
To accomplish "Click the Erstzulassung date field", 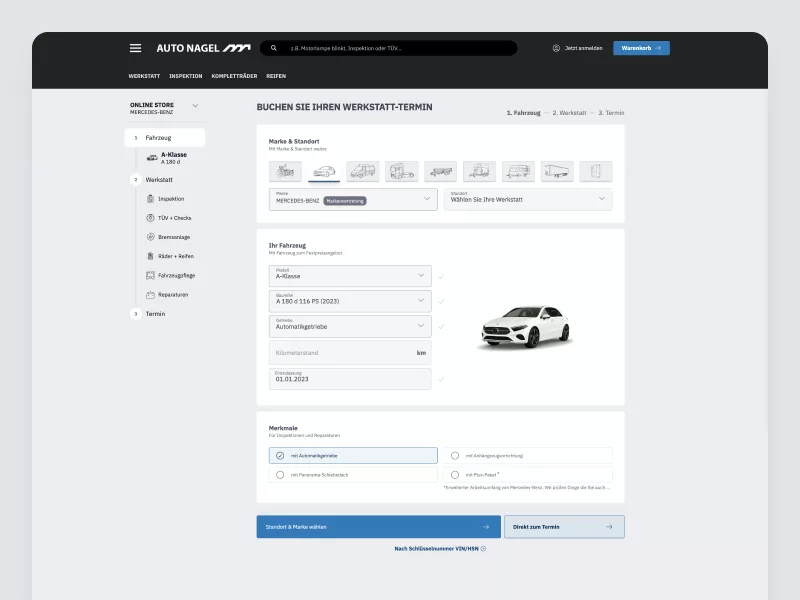I will [x=350, y=379].
